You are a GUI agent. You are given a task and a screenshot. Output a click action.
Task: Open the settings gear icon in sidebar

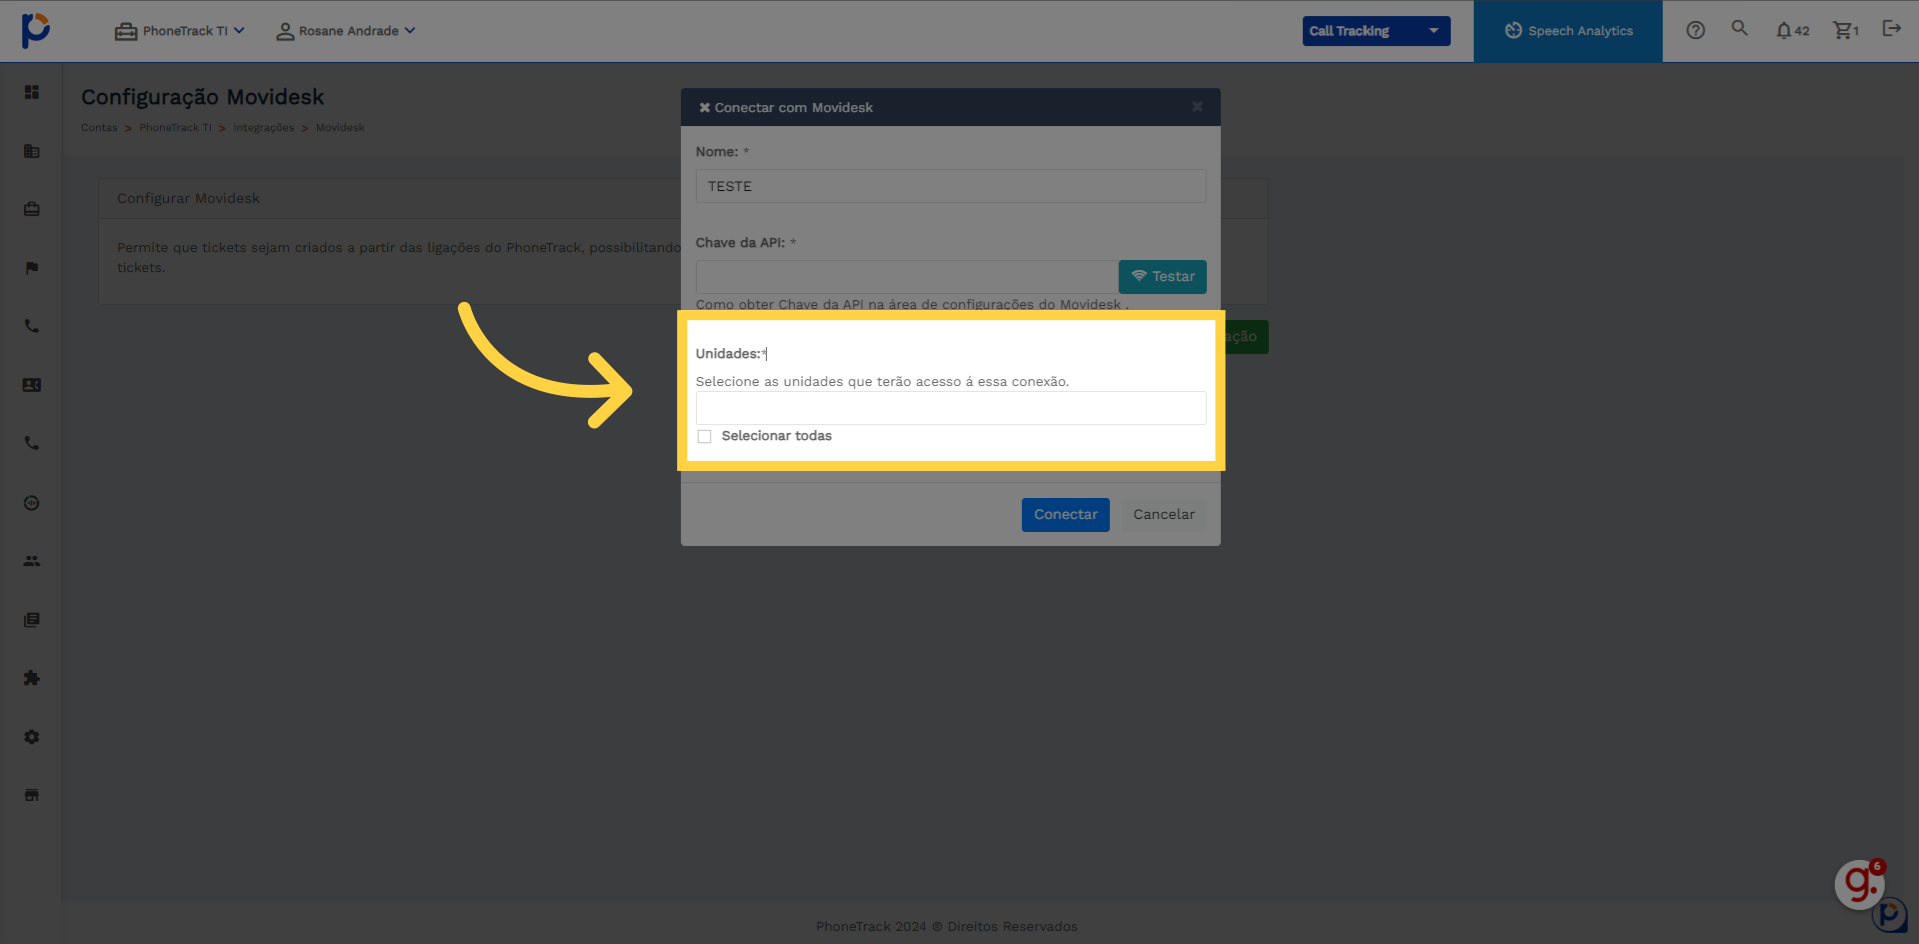32,737
